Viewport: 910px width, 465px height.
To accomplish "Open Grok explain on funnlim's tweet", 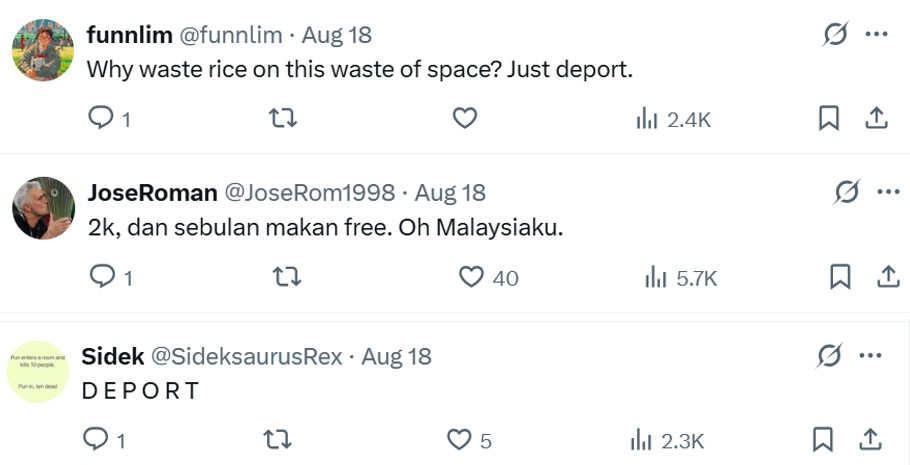I will pos(835,34).
